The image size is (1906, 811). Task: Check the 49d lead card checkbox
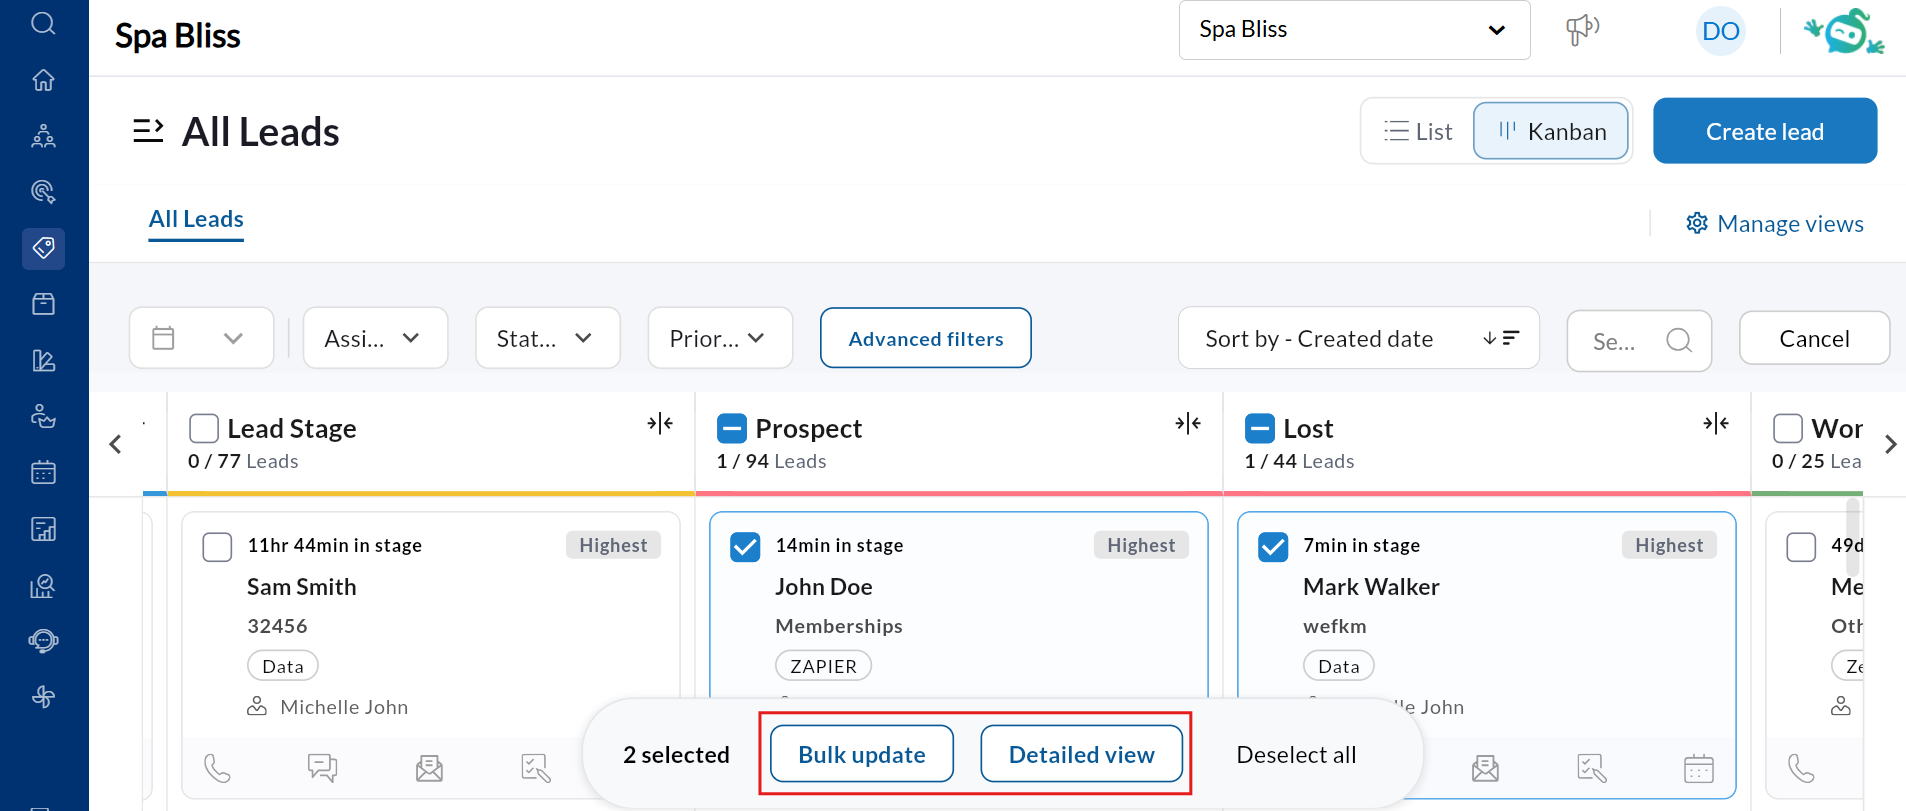tap(1801, 547)
